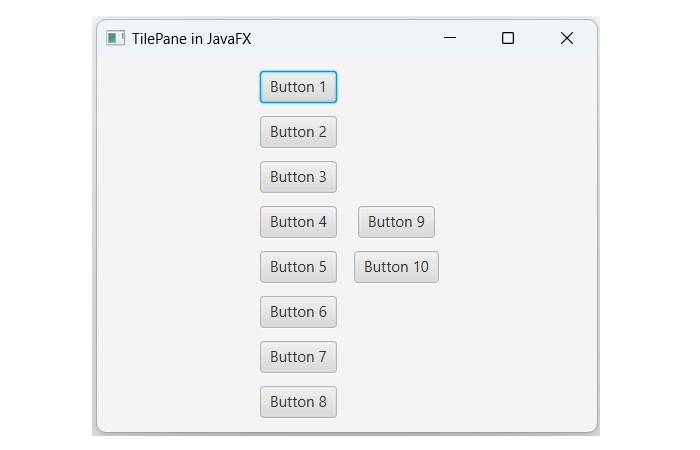Close the TilePane in JavaFX window
Screen dimensions: 700x450
pyautogui.click(x=566, y=38)
